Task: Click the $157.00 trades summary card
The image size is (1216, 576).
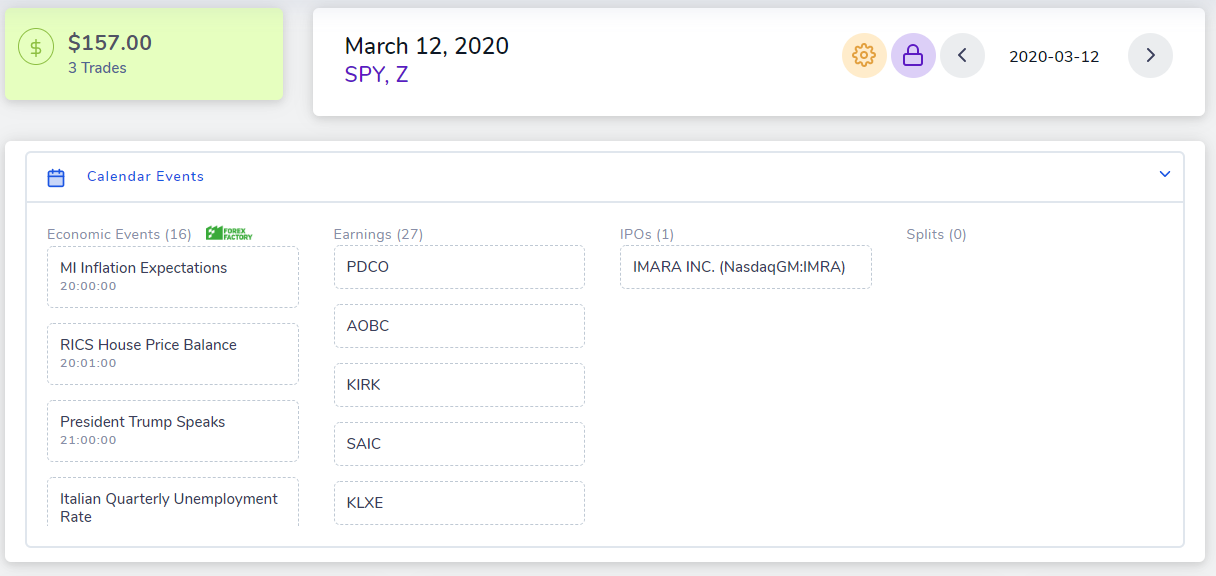Action: (144, 54)
